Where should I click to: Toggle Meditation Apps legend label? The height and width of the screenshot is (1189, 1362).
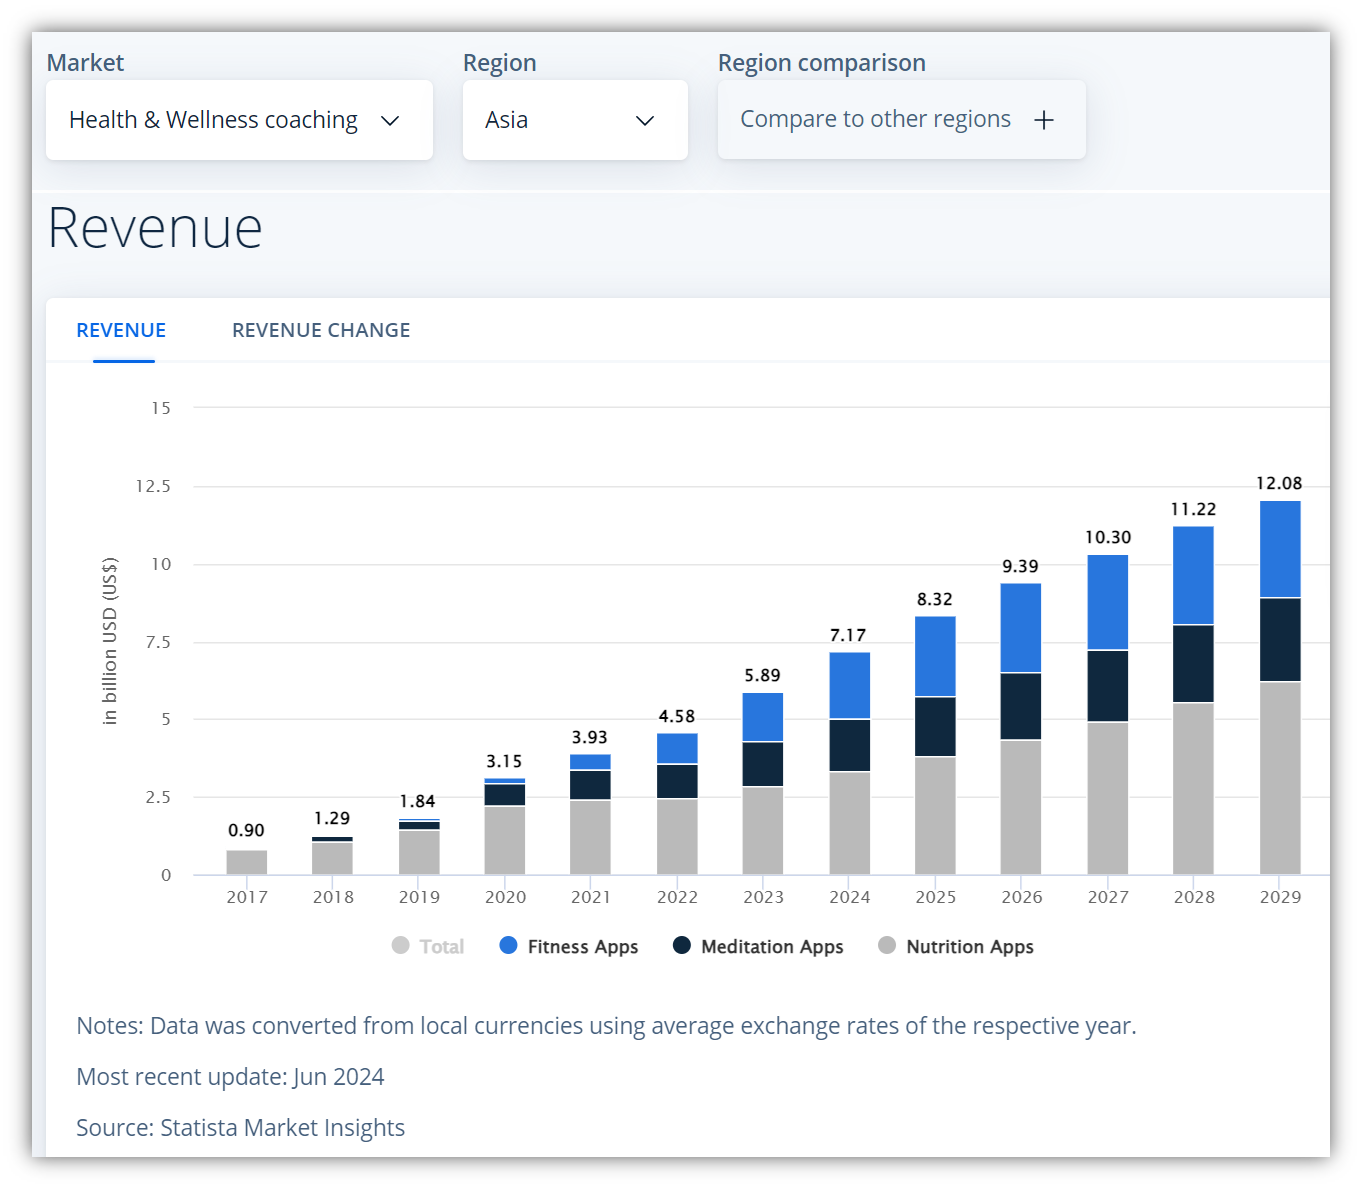(x=772, y=947)
